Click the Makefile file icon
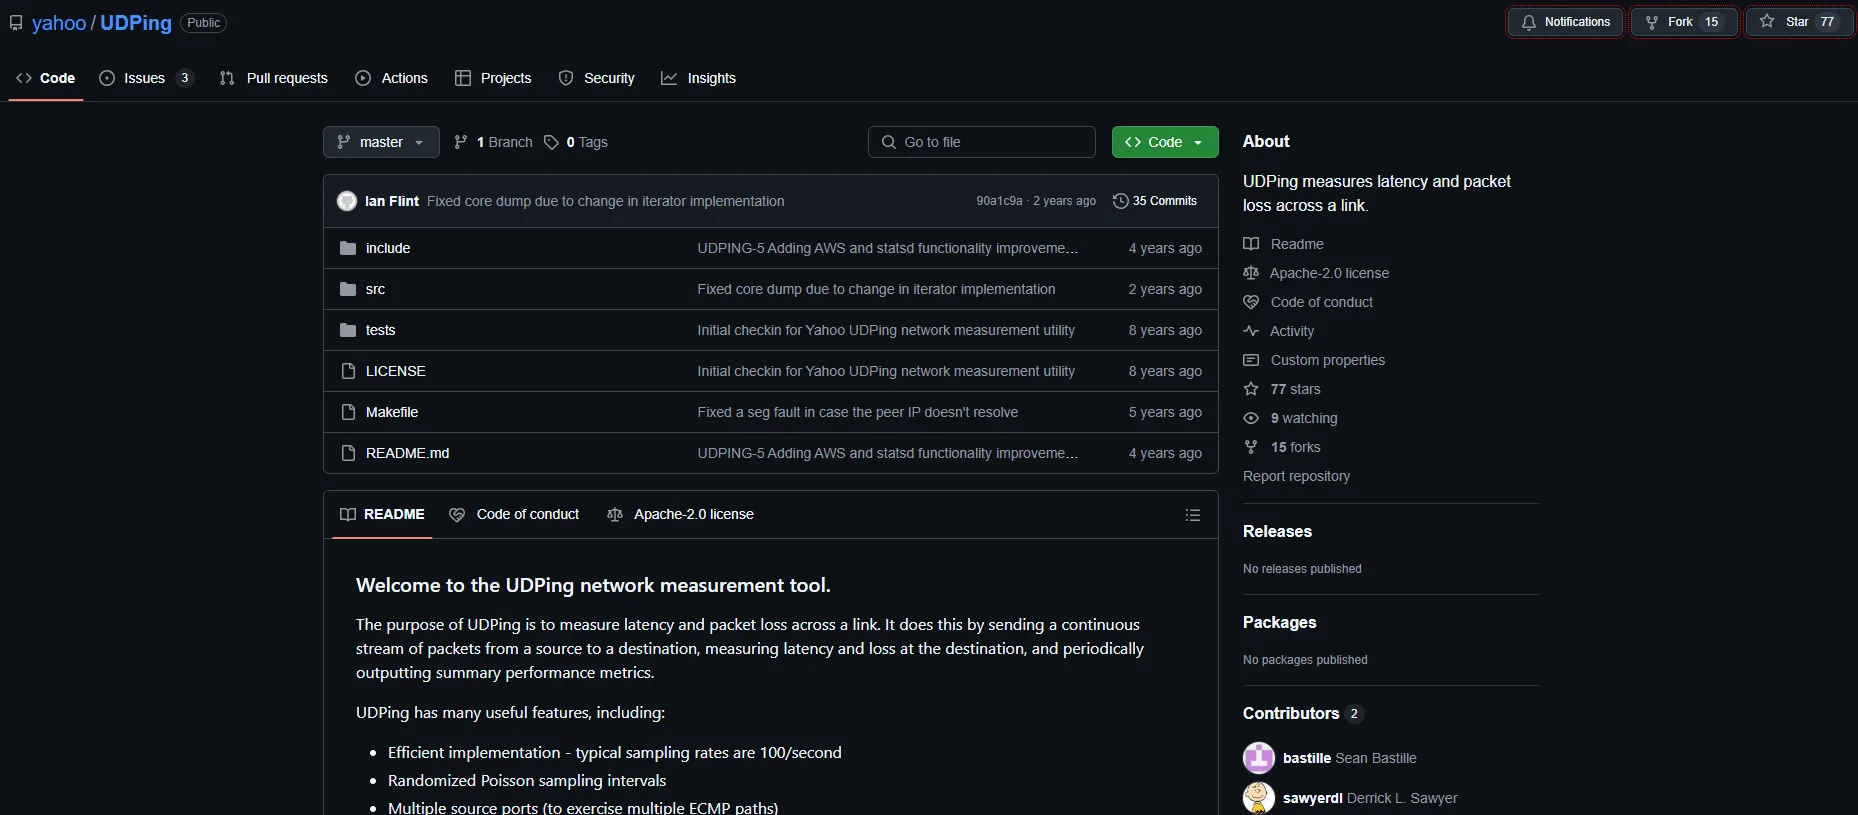The width and height of the screenshot is (1858, 815). point(348,412)
